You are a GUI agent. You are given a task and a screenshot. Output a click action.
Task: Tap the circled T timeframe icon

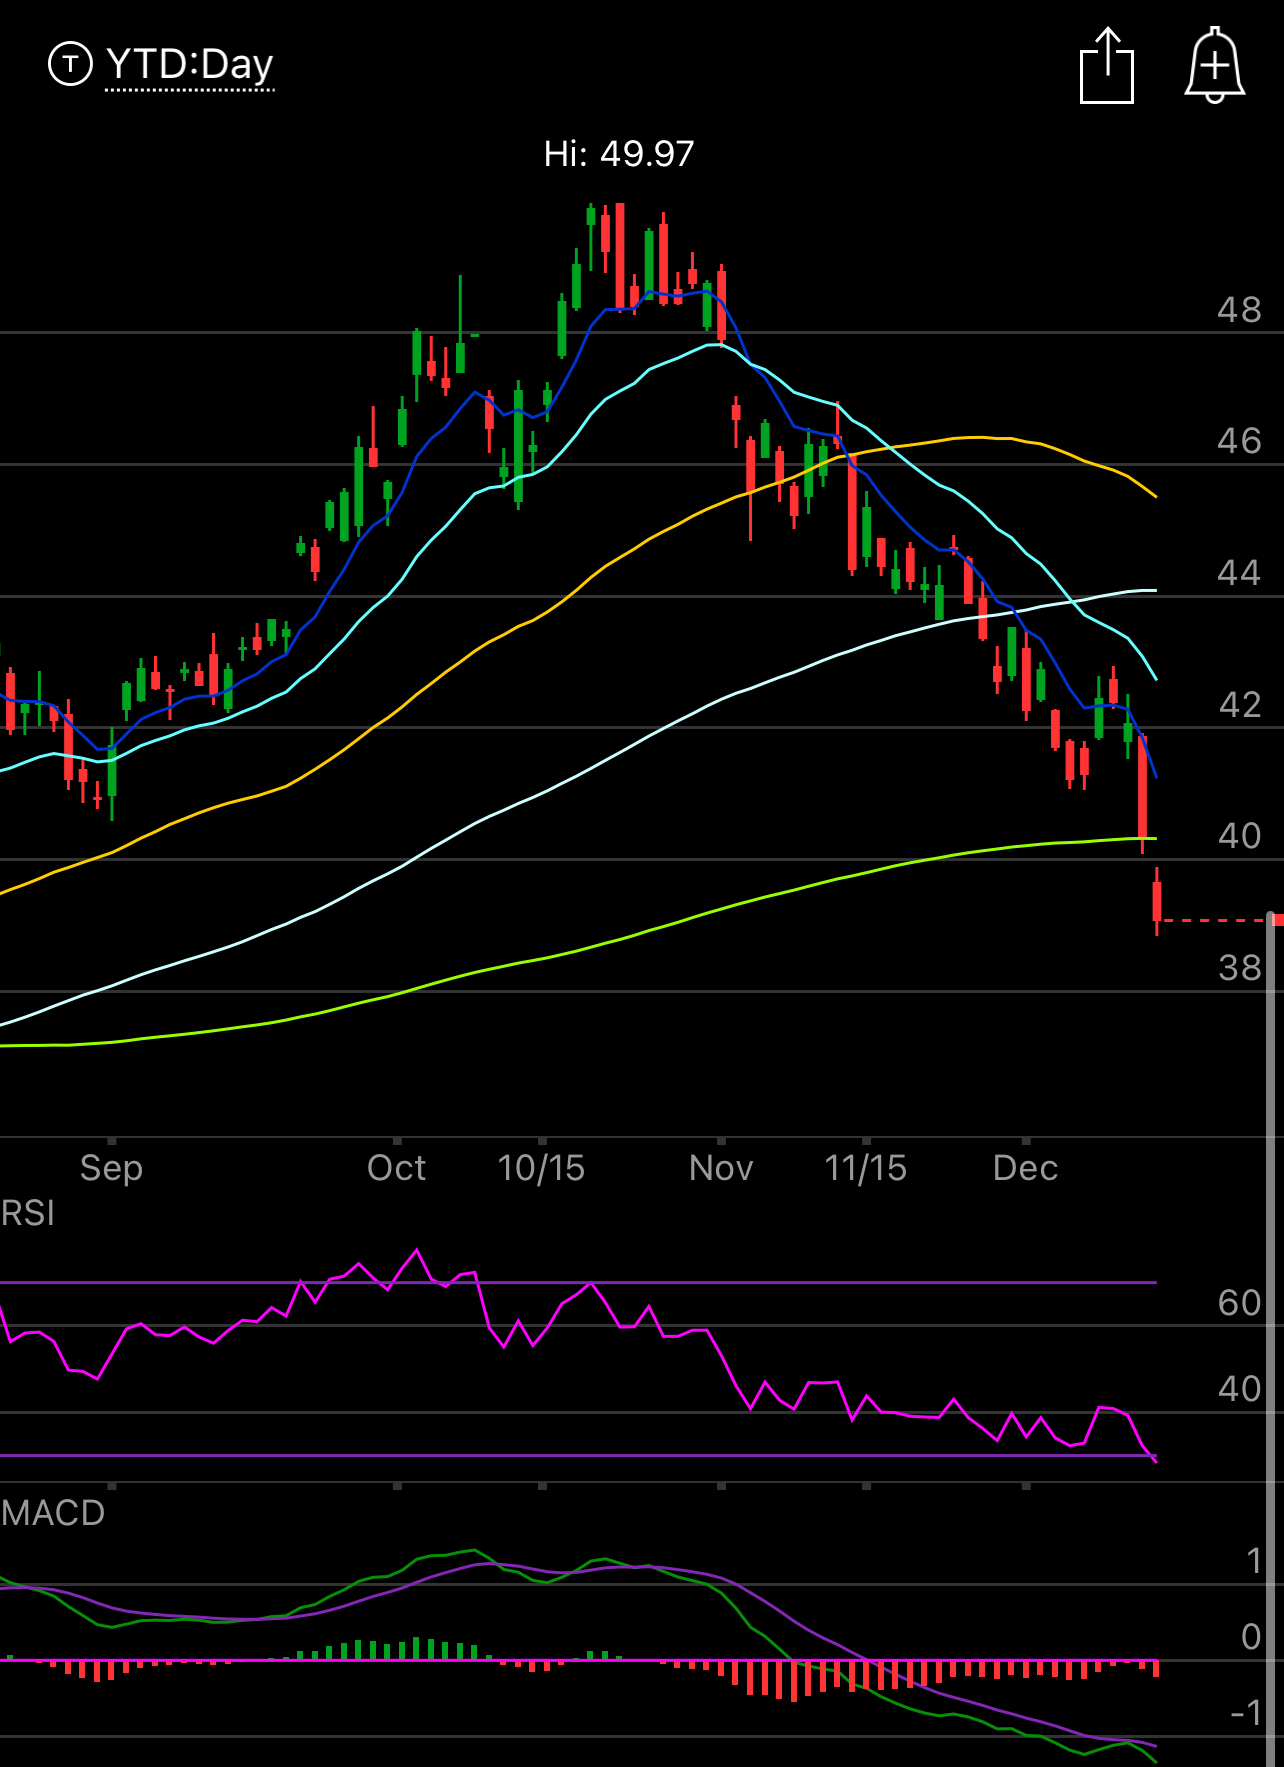point(70,65)
